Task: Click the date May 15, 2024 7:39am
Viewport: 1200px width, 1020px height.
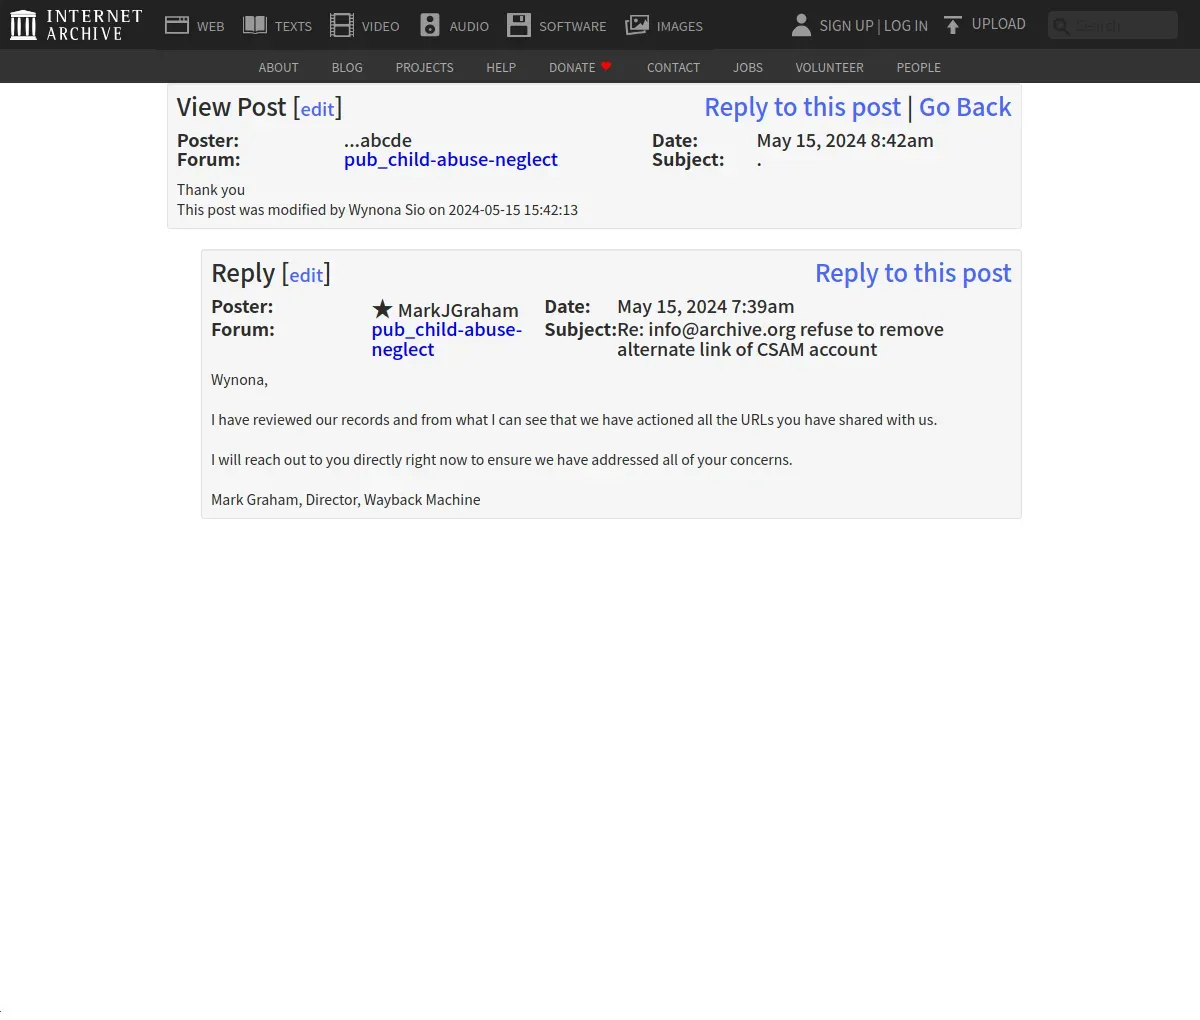Action: (x=706, y=306)
